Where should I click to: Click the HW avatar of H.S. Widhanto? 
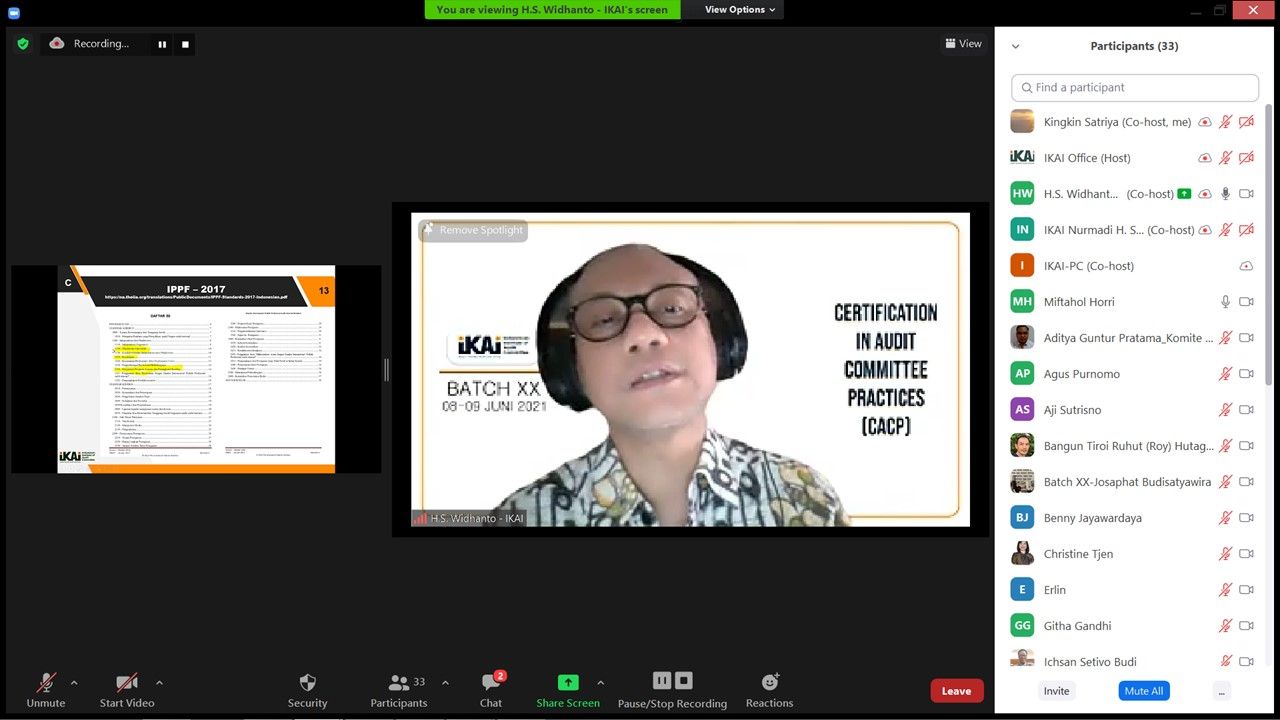[x=1022, y=194]
